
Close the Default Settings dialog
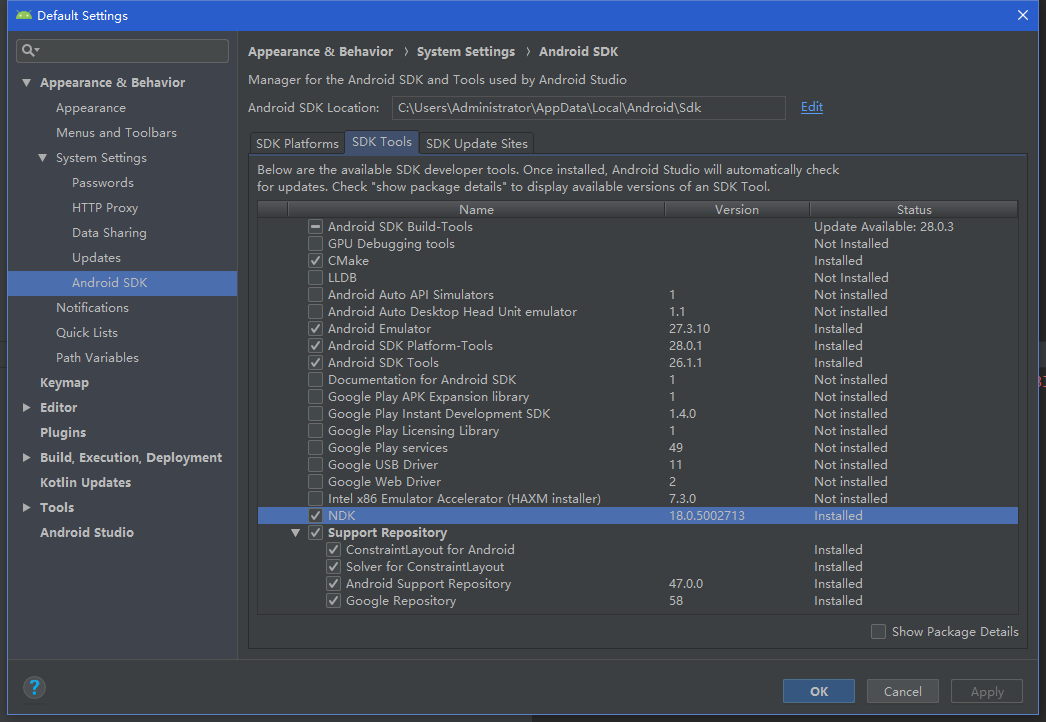tap(1023, 15)
